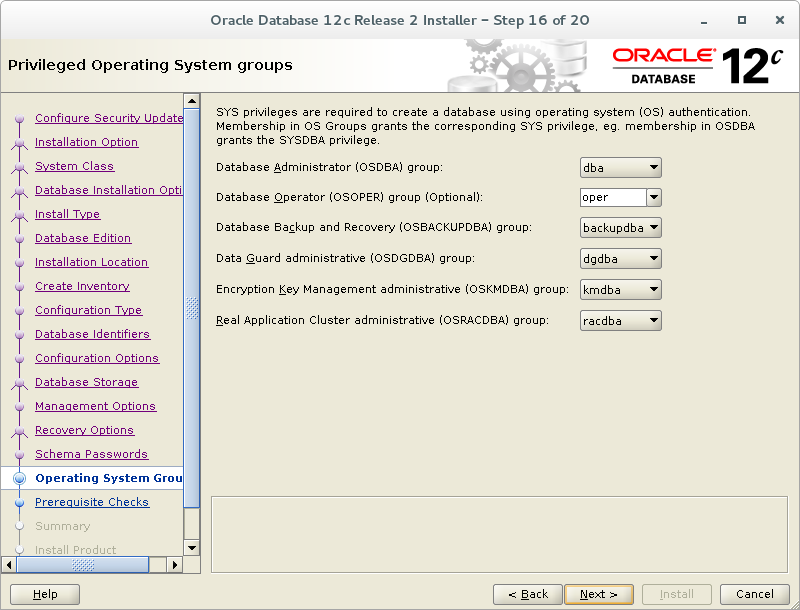Screen dimensions: 800x610
Task: Open the Database Edition step
Action: [83, 238]
